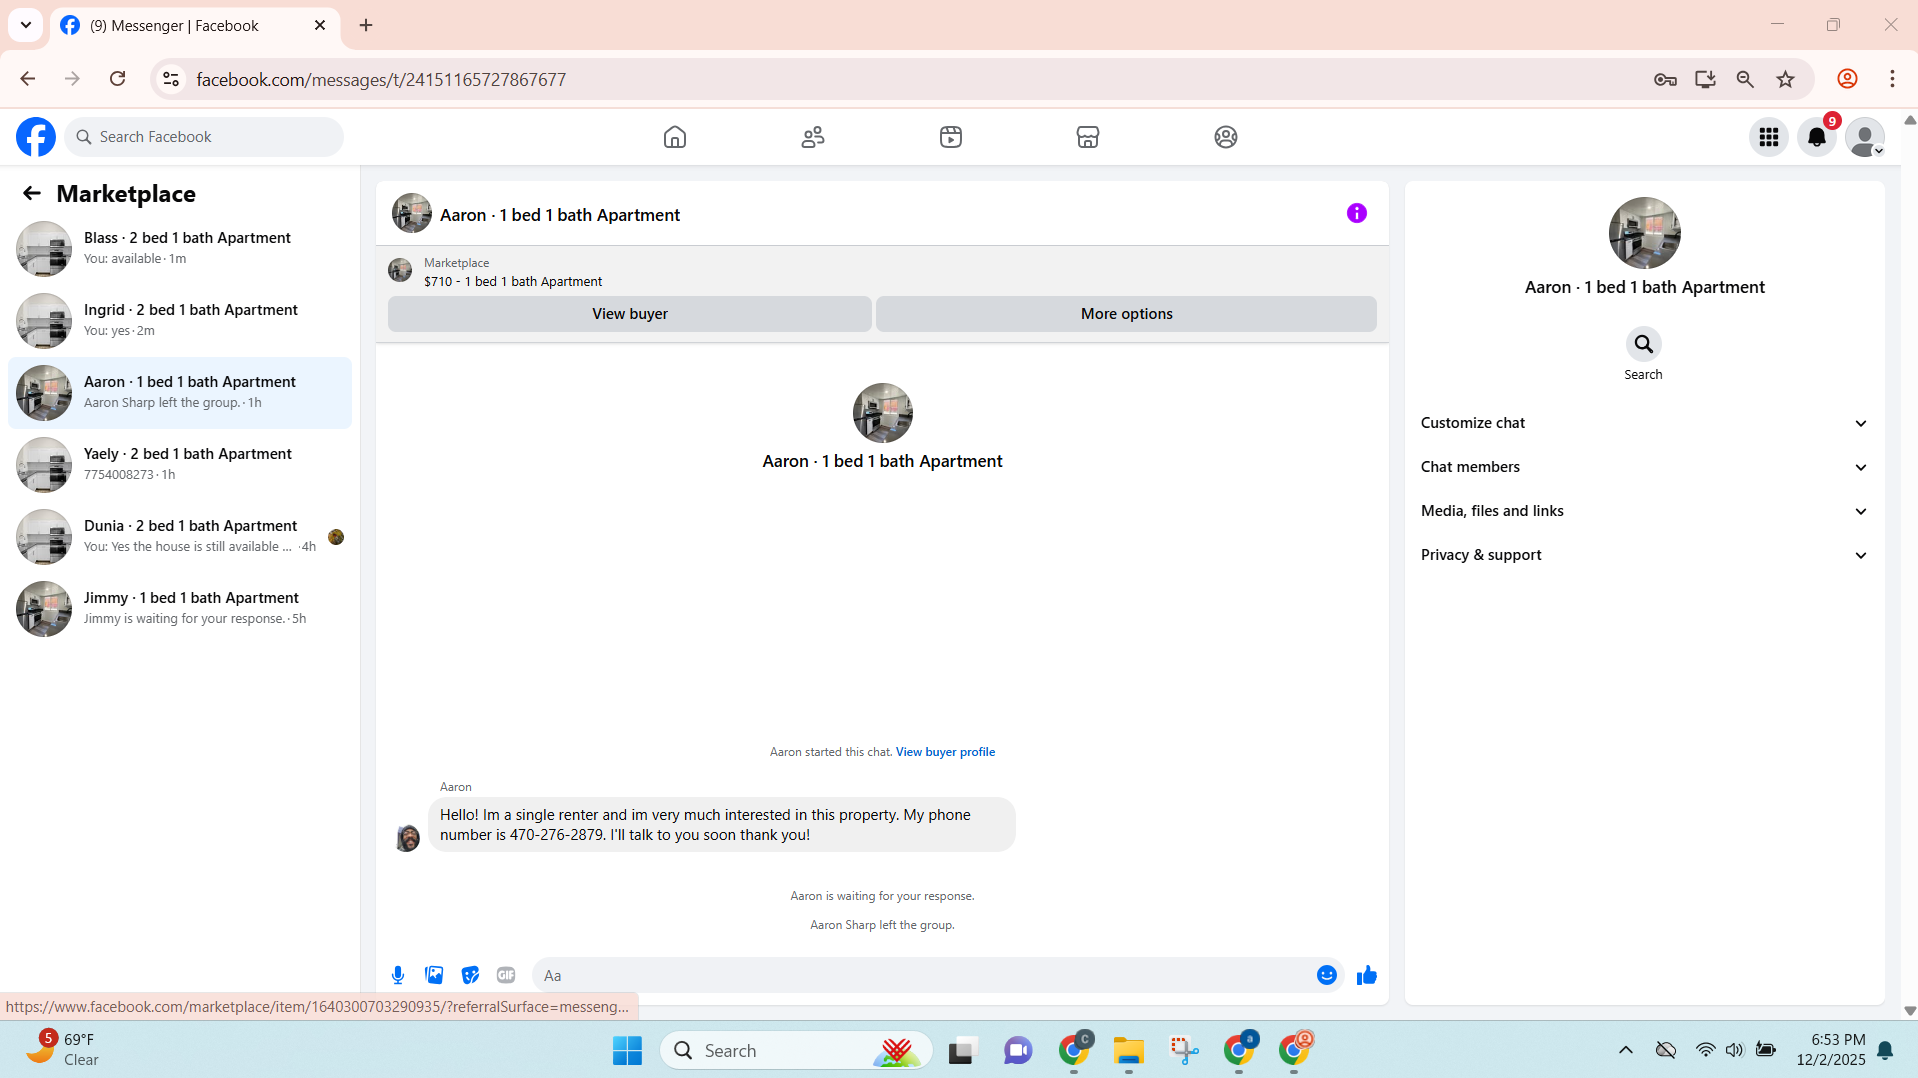Open the Snipping Tool on taskbar

(1184, 1050)
